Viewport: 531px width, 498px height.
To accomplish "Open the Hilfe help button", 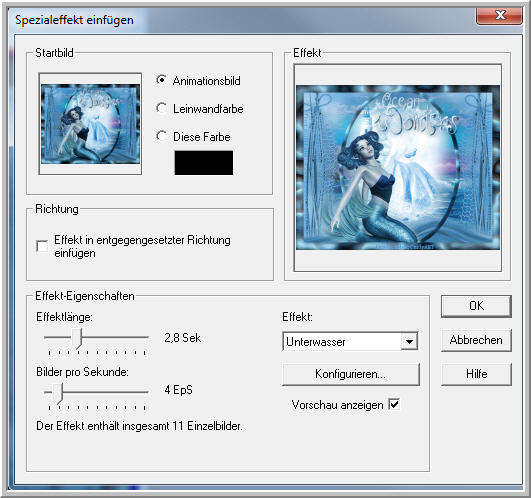I will click(x=476, y=374).
